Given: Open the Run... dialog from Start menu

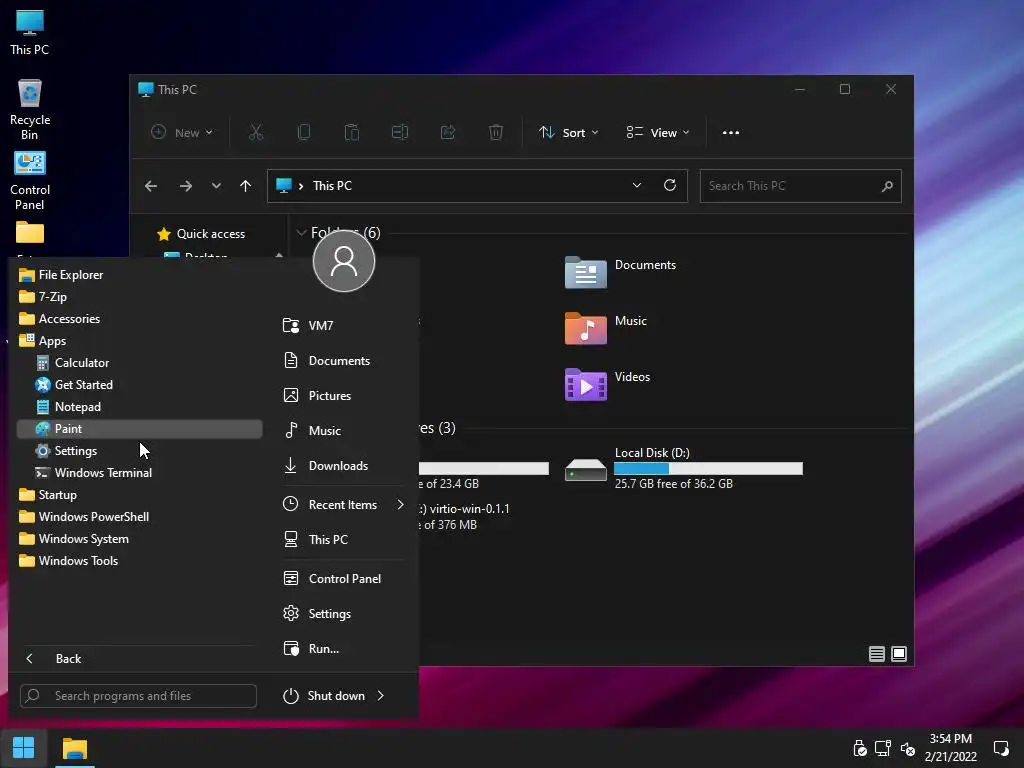Looking at the screenshot, I should pos(344,649).
